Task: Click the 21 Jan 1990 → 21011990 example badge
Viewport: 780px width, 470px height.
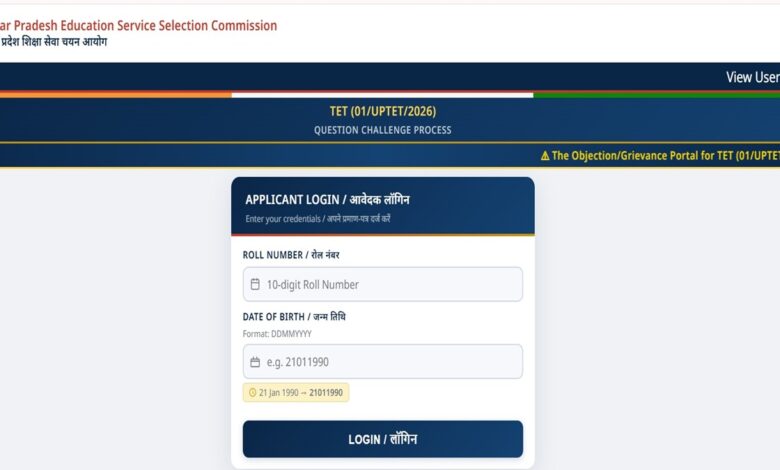Action: pos(296,393)
